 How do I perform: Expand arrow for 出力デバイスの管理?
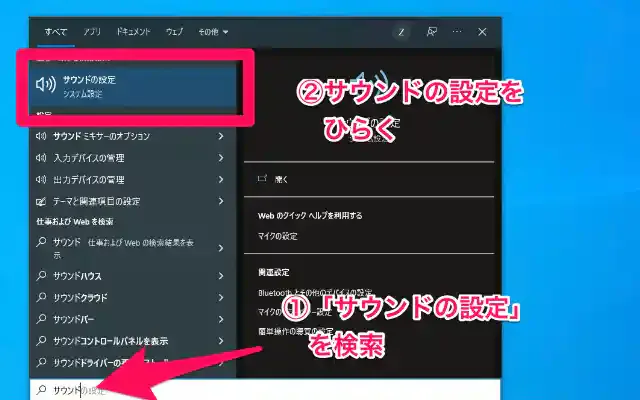pos(221,179)
